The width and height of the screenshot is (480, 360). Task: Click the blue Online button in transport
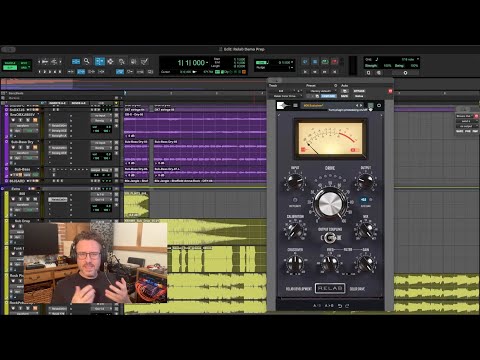tap(305, 62)
